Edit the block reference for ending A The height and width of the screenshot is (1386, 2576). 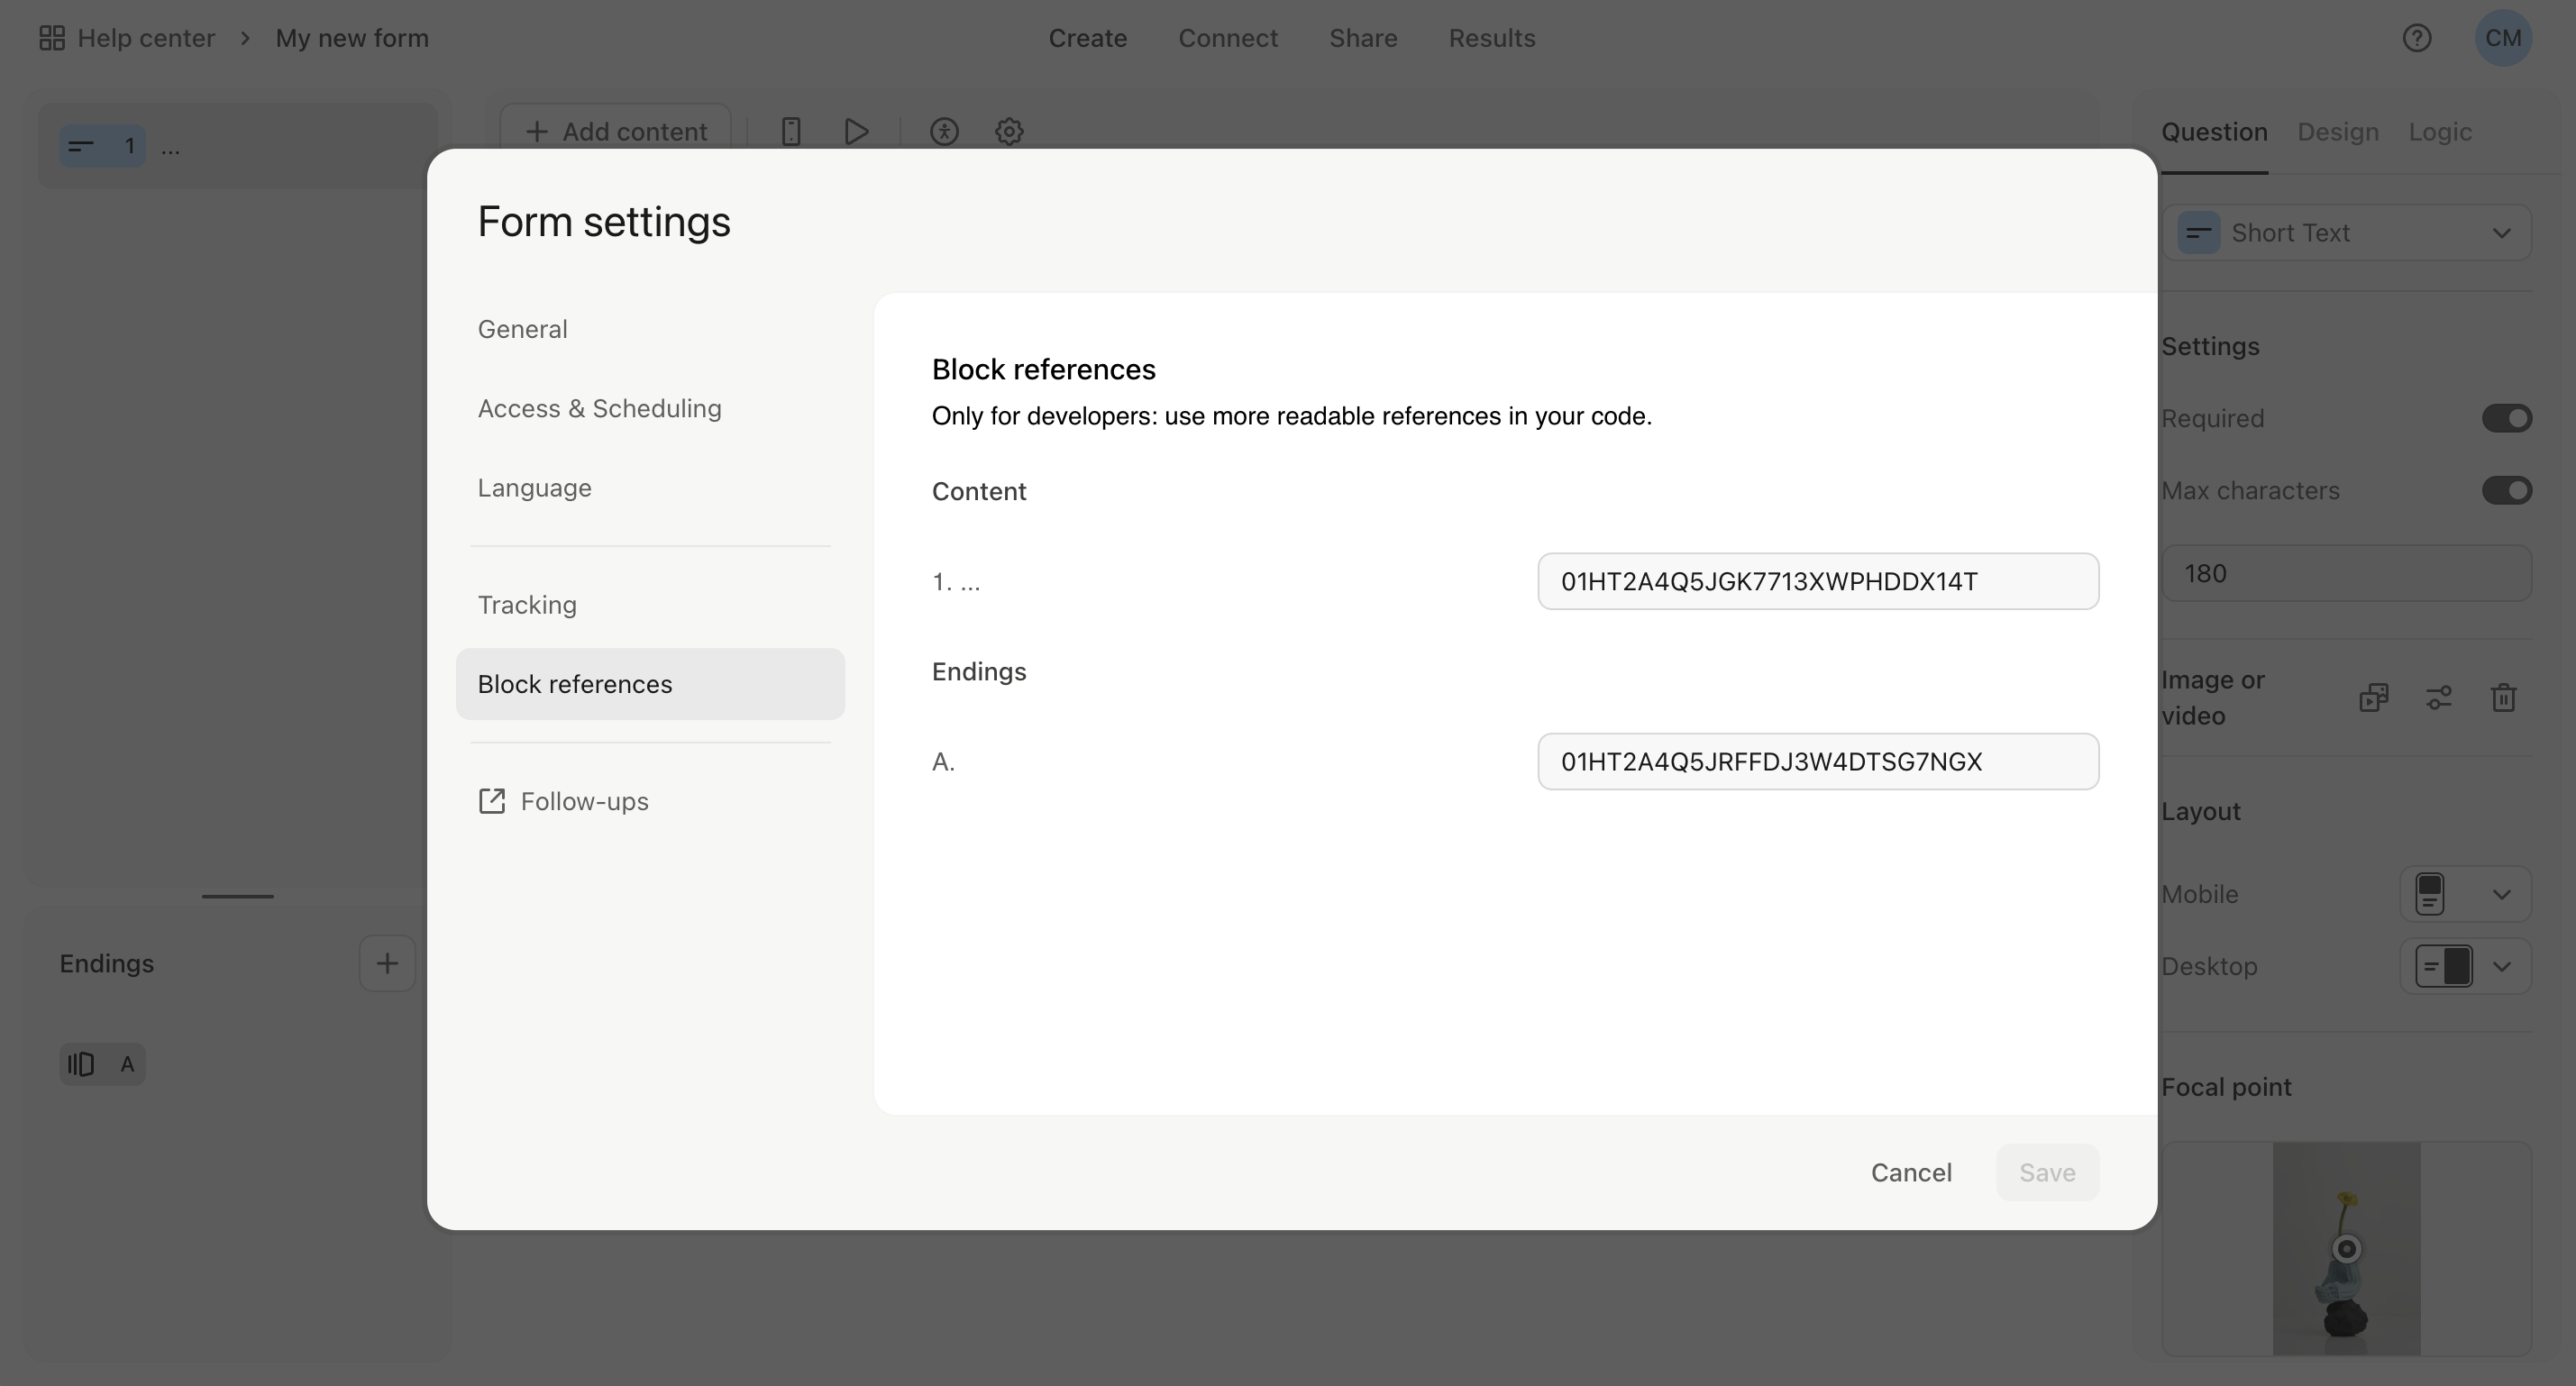(1818, 762)
